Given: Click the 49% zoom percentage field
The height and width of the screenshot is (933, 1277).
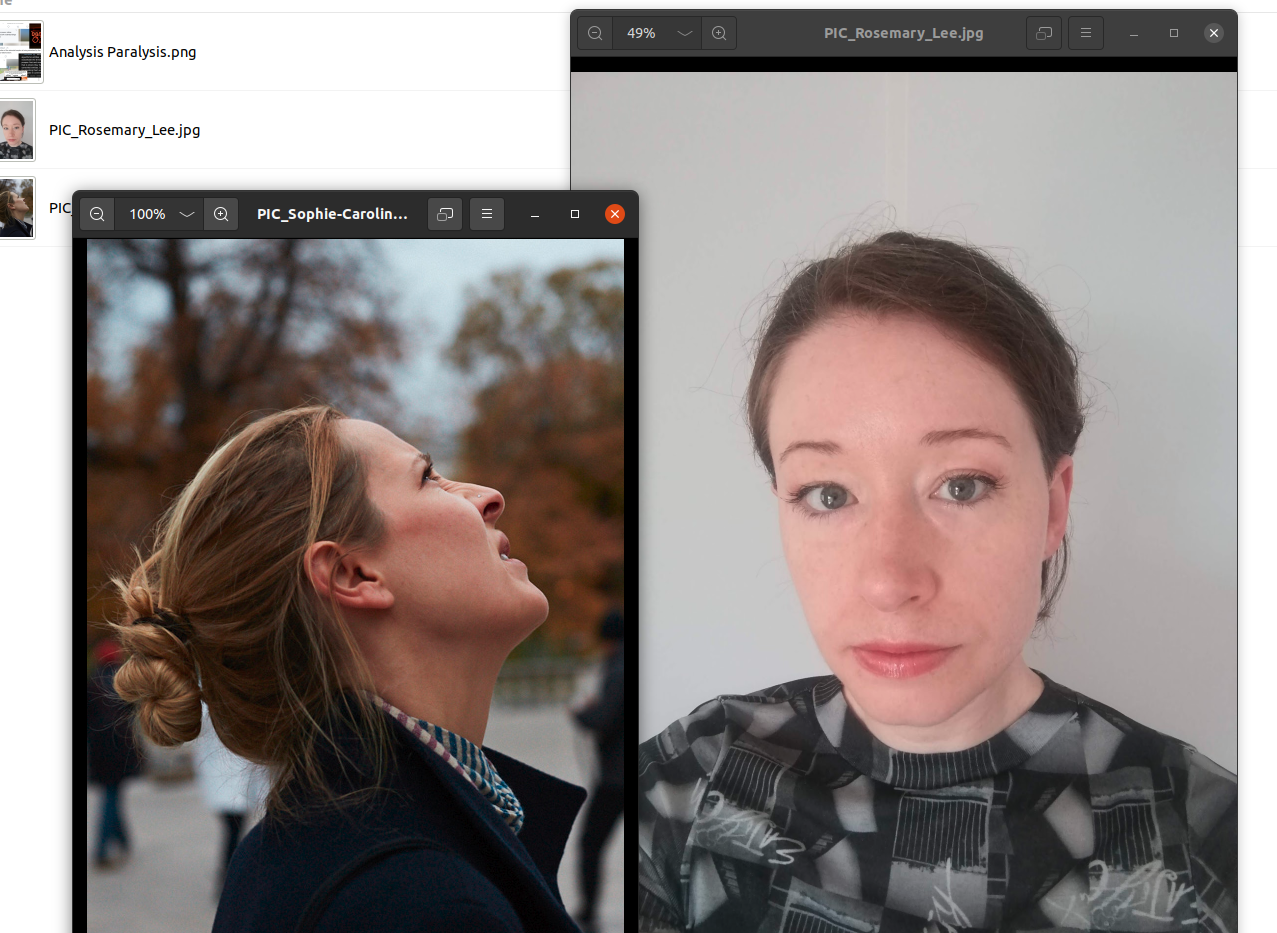Looking at the screenshot, I should coord(641,33).
